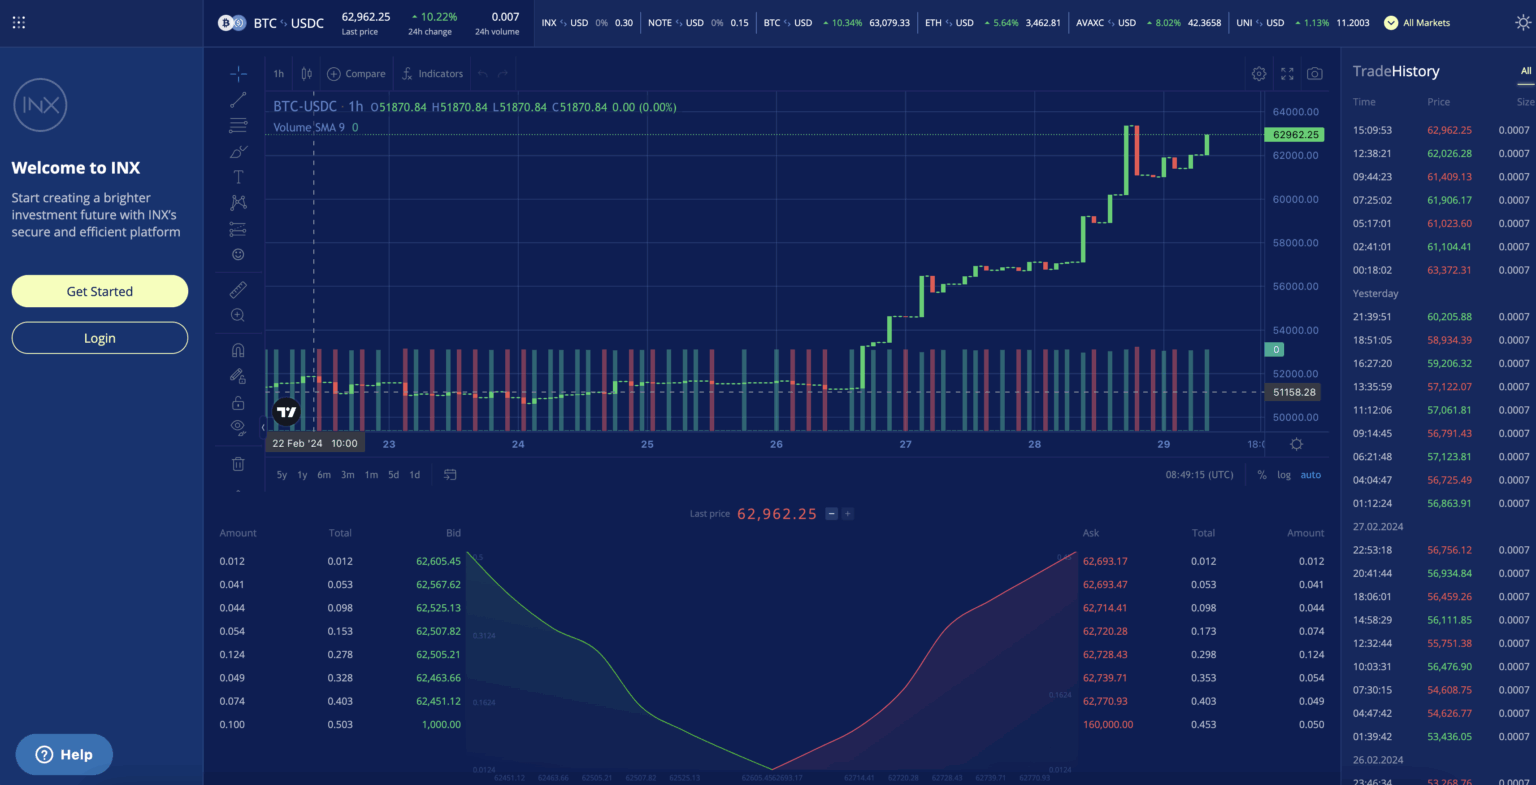Toggle magnet mode on the chart
Screen dimensions: 1536x785
238,351
